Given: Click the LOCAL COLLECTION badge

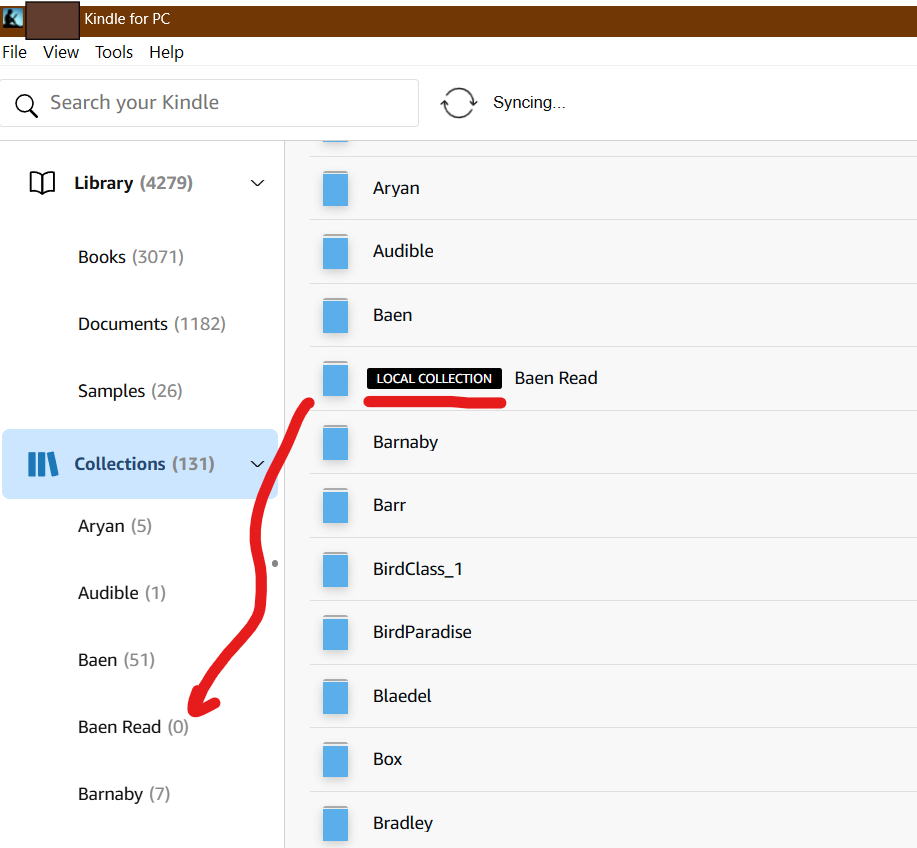Looking at the screenshot, I should 434,378.
